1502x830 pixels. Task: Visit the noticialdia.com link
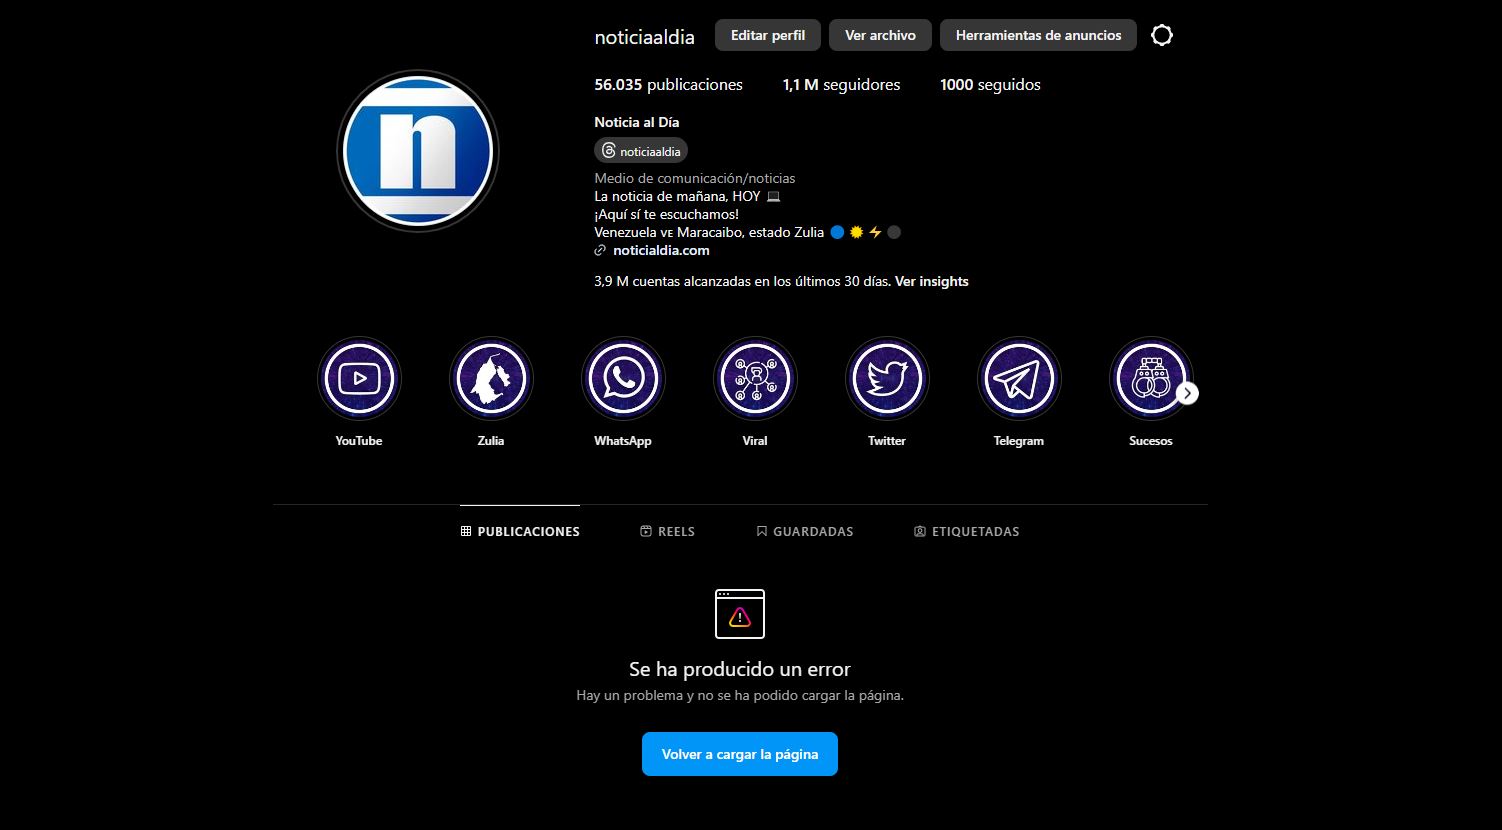pyautogui.click(x=661, y=250)
